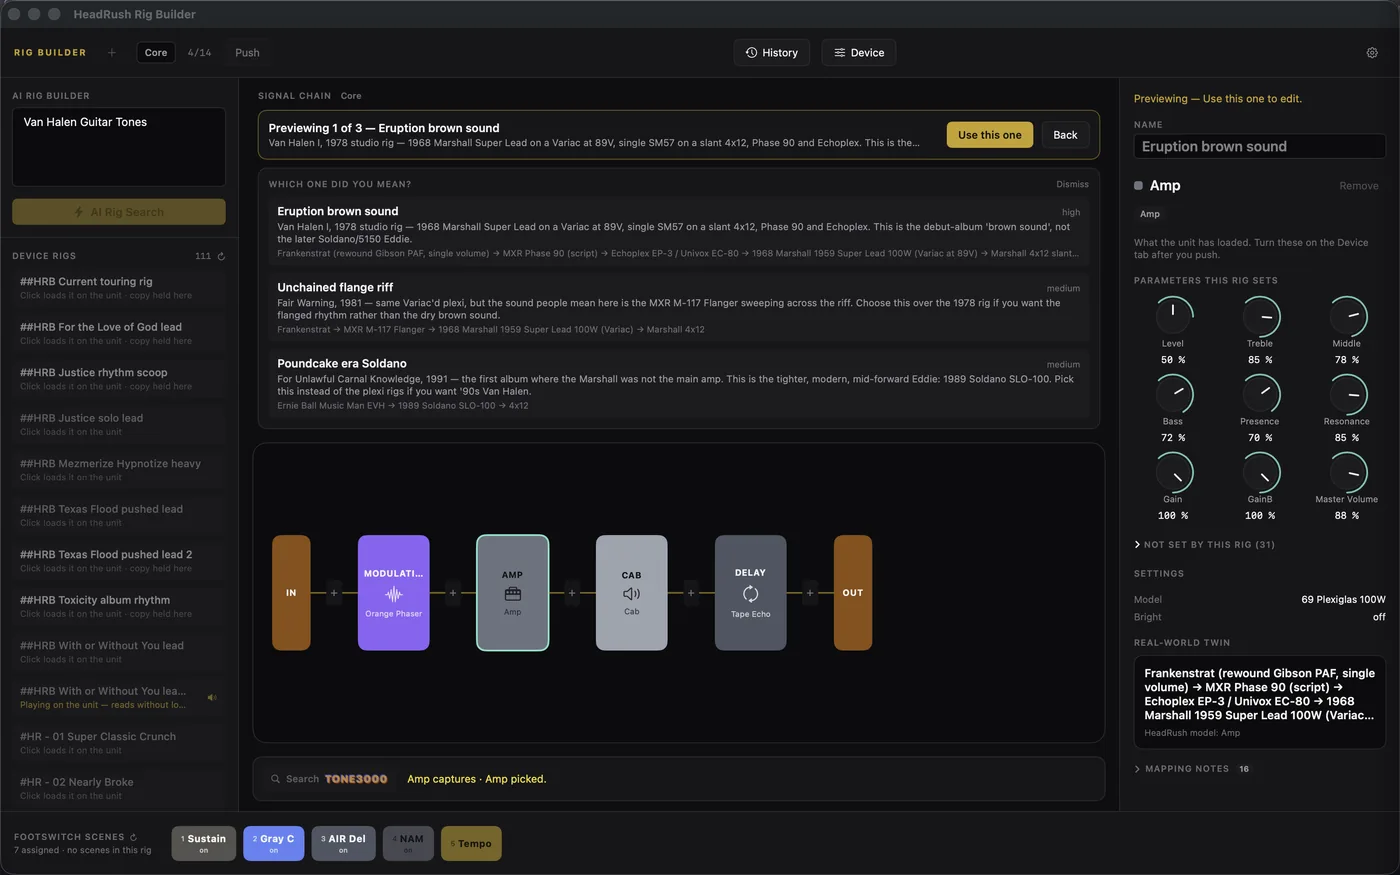Image resolution: width=1400 pixels, height=875 pixels.
Task: Click the Resonance knob
Action: pyautogui.click(x=1347, y=394)
